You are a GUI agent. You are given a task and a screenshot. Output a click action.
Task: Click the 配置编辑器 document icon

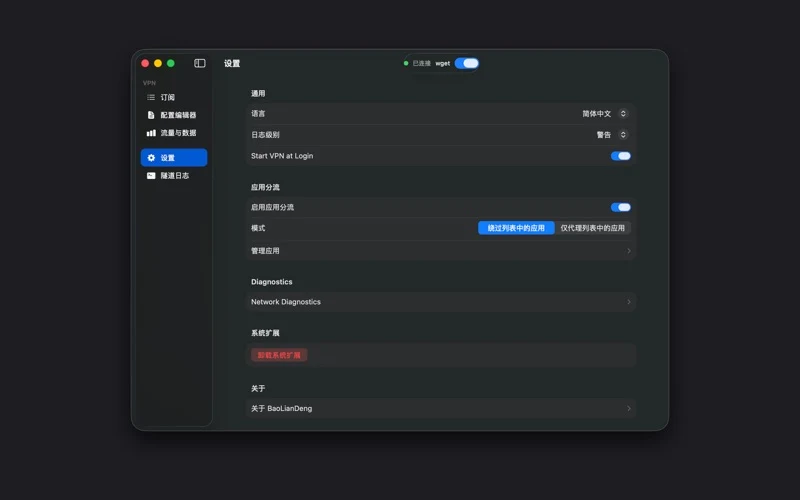tap(151, 115)
